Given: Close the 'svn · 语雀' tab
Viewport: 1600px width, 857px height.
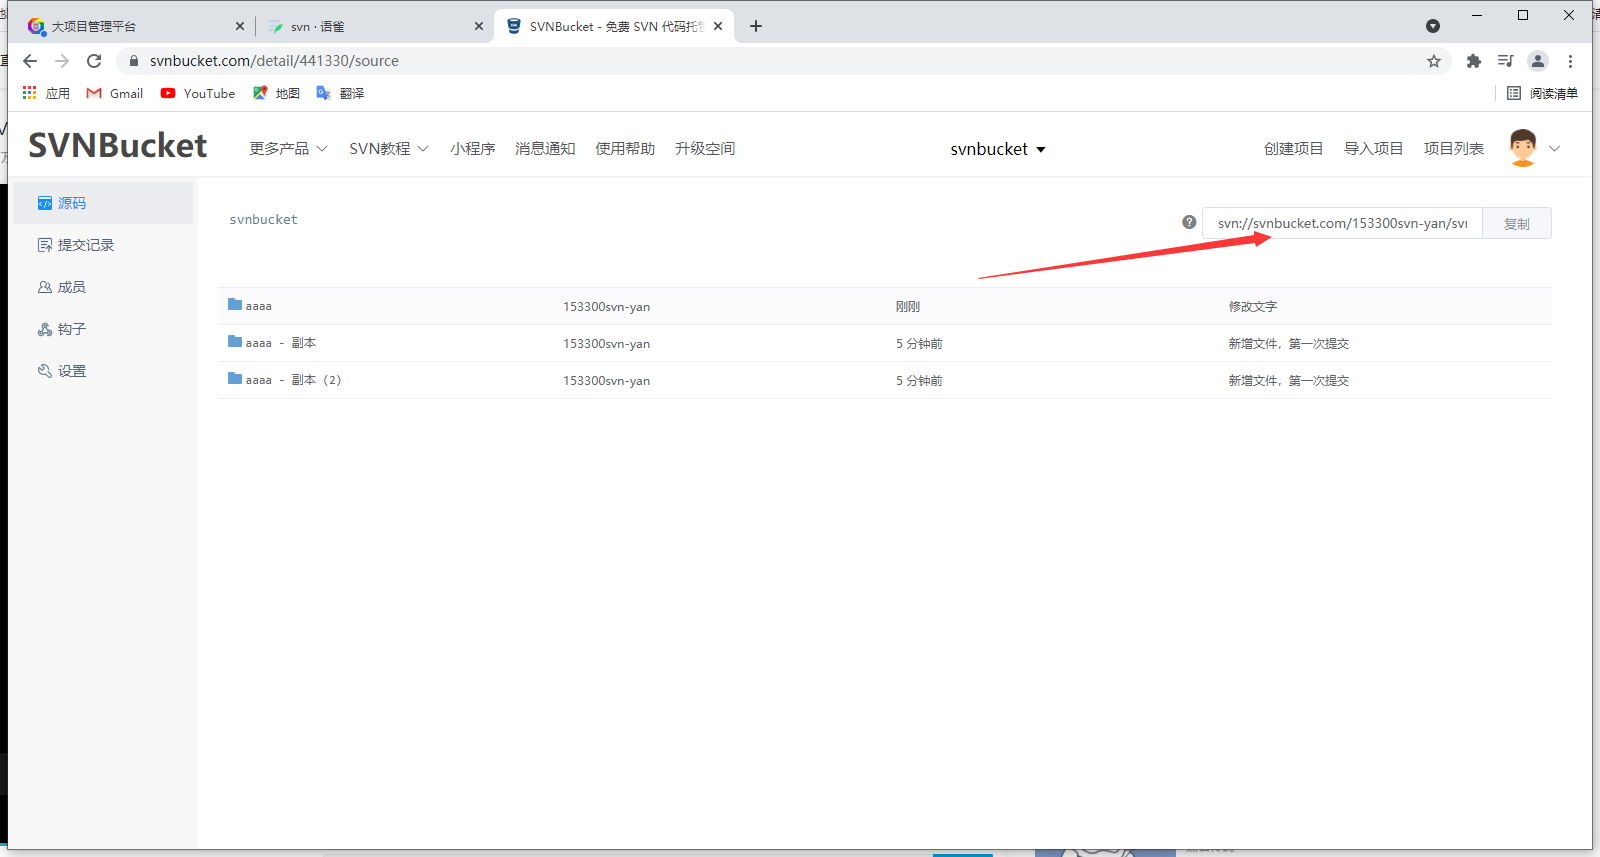Looking at the screenshot, I should 479,26.
